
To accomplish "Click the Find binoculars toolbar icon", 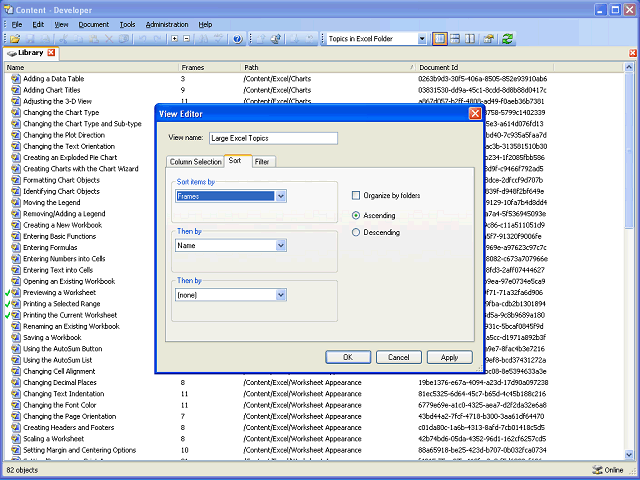I will point(204,39).
